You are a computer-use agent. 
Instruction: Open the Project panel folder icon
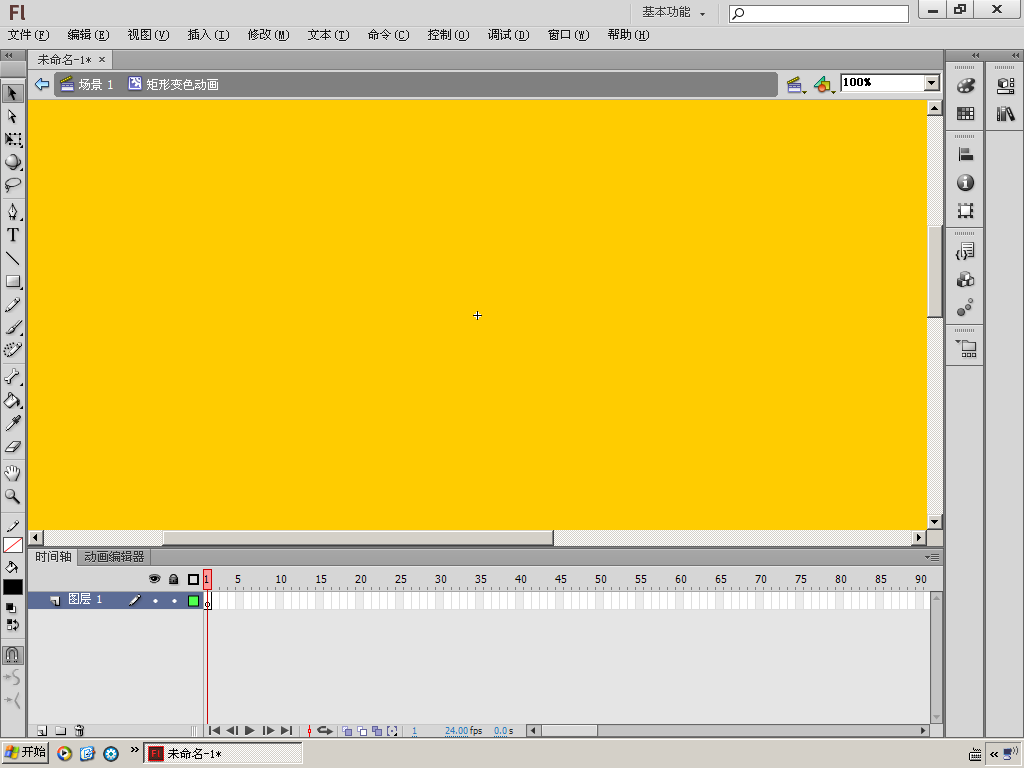pos(965,349)
